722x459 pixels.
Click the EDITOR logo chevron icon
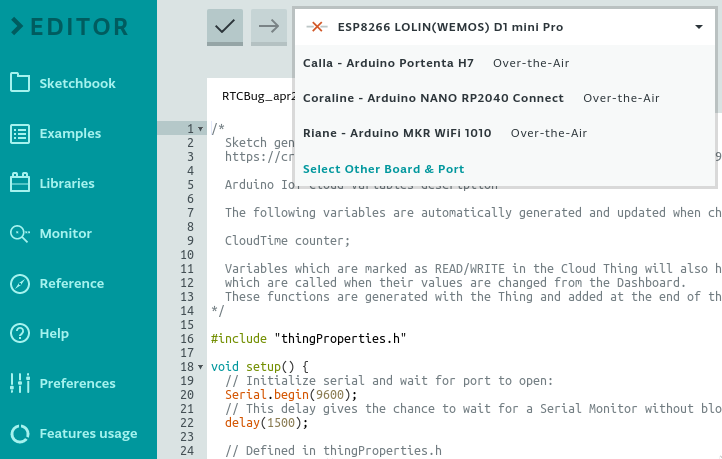pyautogui.click(x=17, y=26)
